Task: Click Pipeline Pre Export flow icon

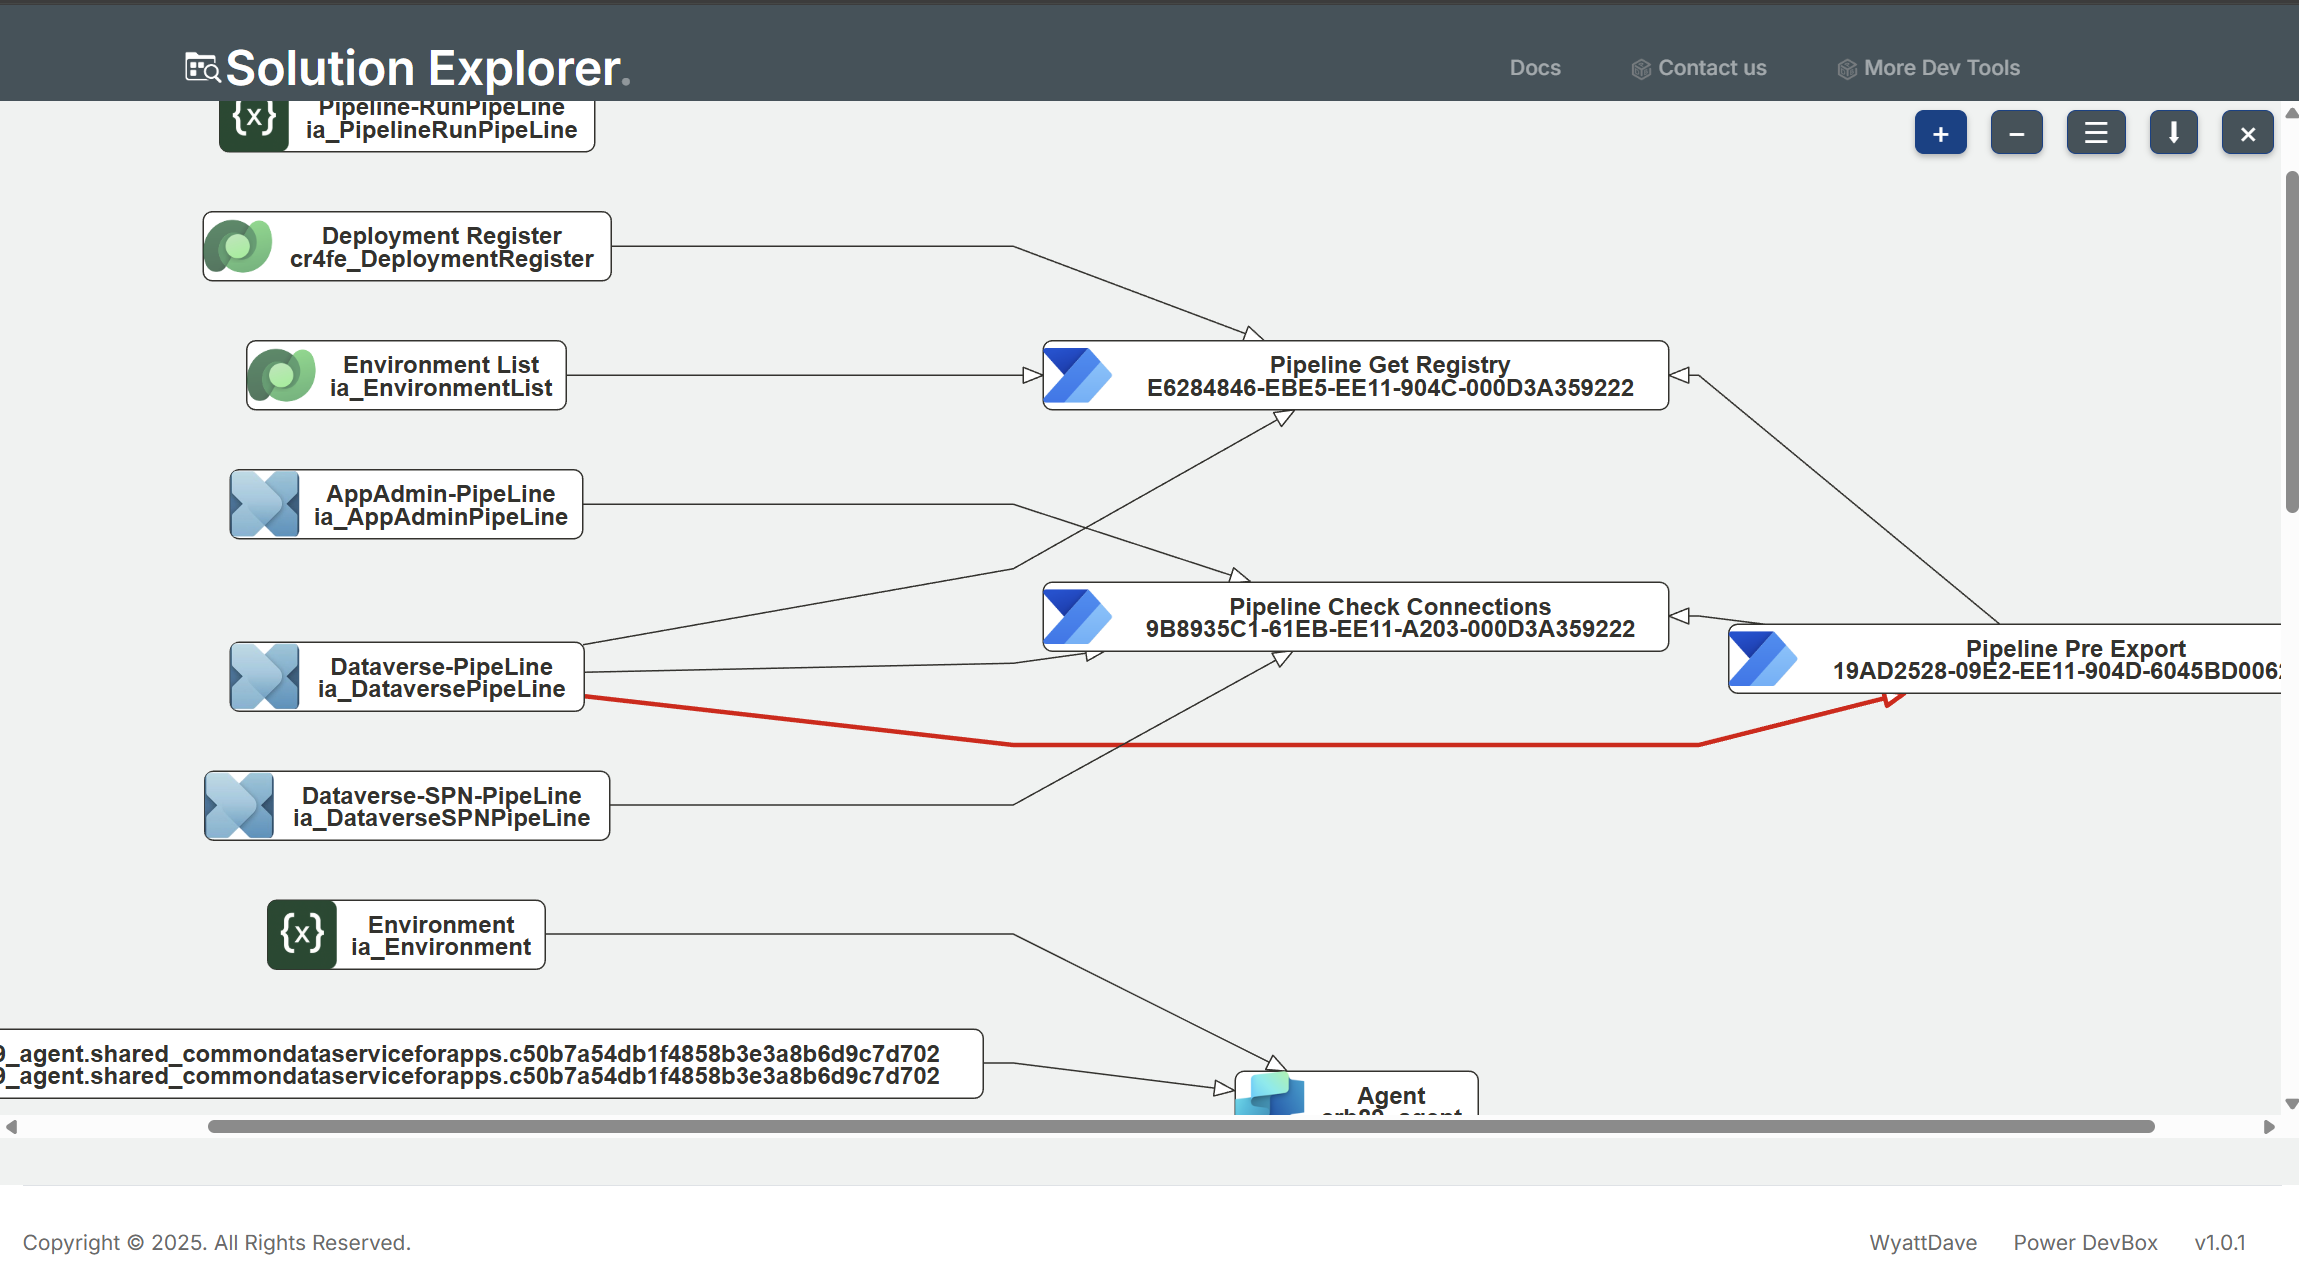Action: 1763,658
